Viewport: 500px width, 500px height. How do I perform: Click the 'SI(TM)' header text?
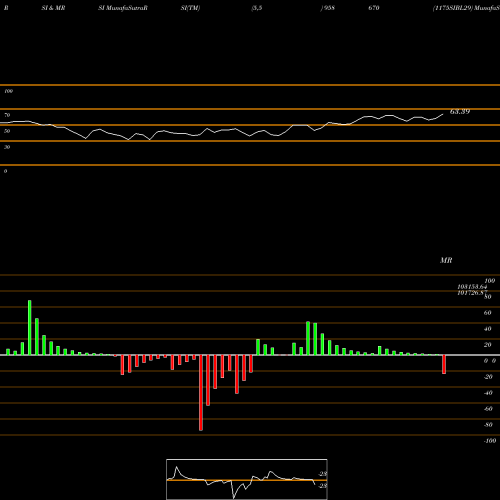pyautogui.click(x=190, y=8)
